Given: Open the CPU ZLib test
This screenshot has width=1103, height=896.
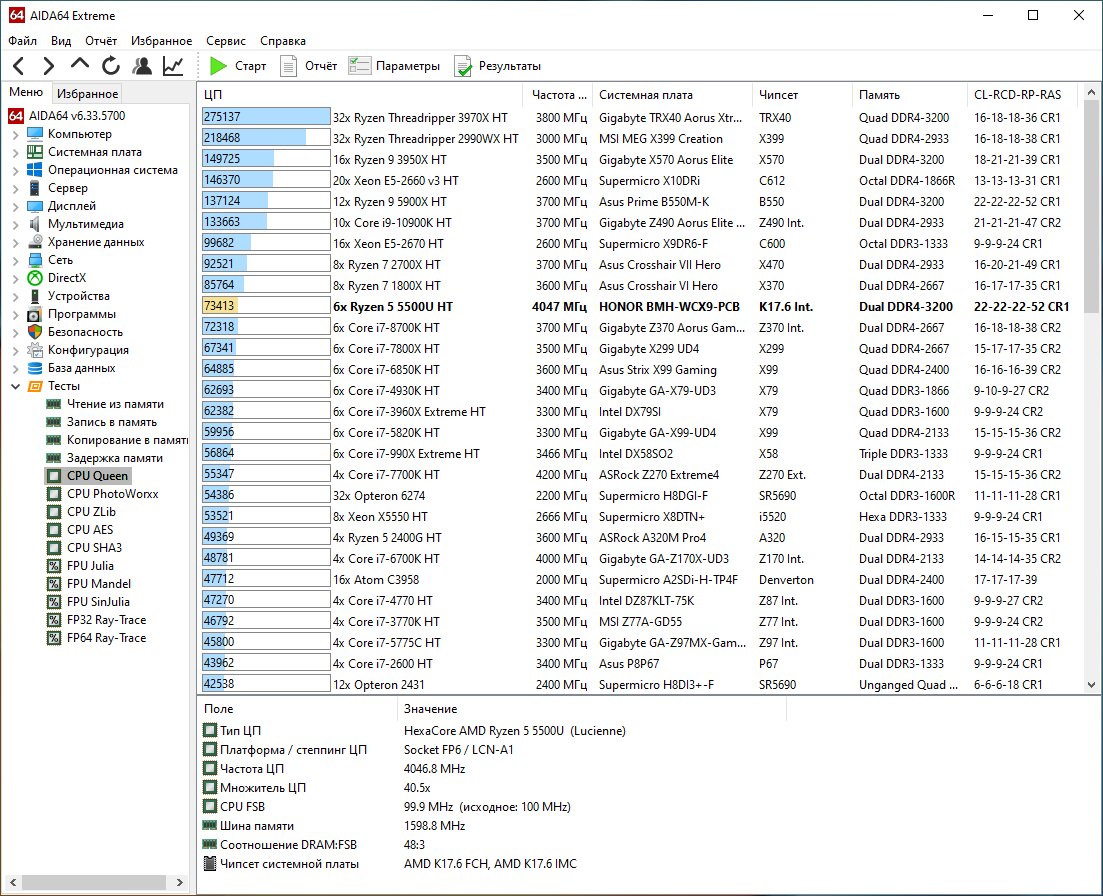Looking at the screenshot, I should 81,512.
